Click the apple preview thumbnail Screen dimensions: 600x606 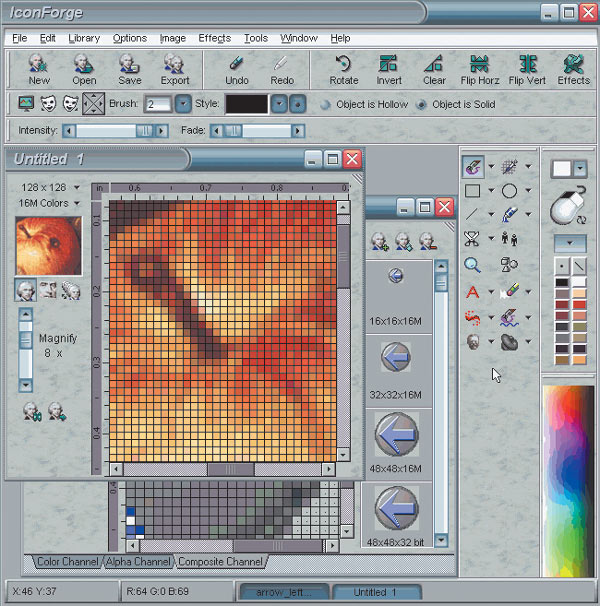(49, 246)
